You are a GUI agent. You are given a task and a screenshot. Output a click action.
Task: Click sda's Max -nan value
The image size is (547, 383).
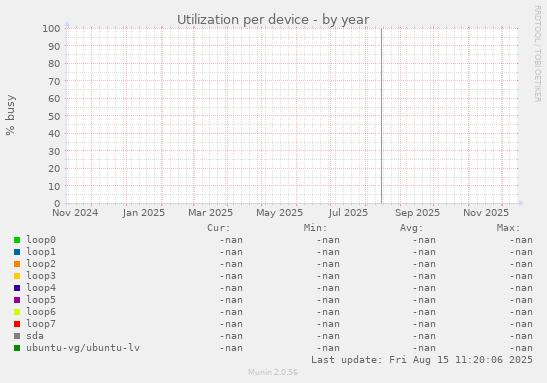point(521,336)
